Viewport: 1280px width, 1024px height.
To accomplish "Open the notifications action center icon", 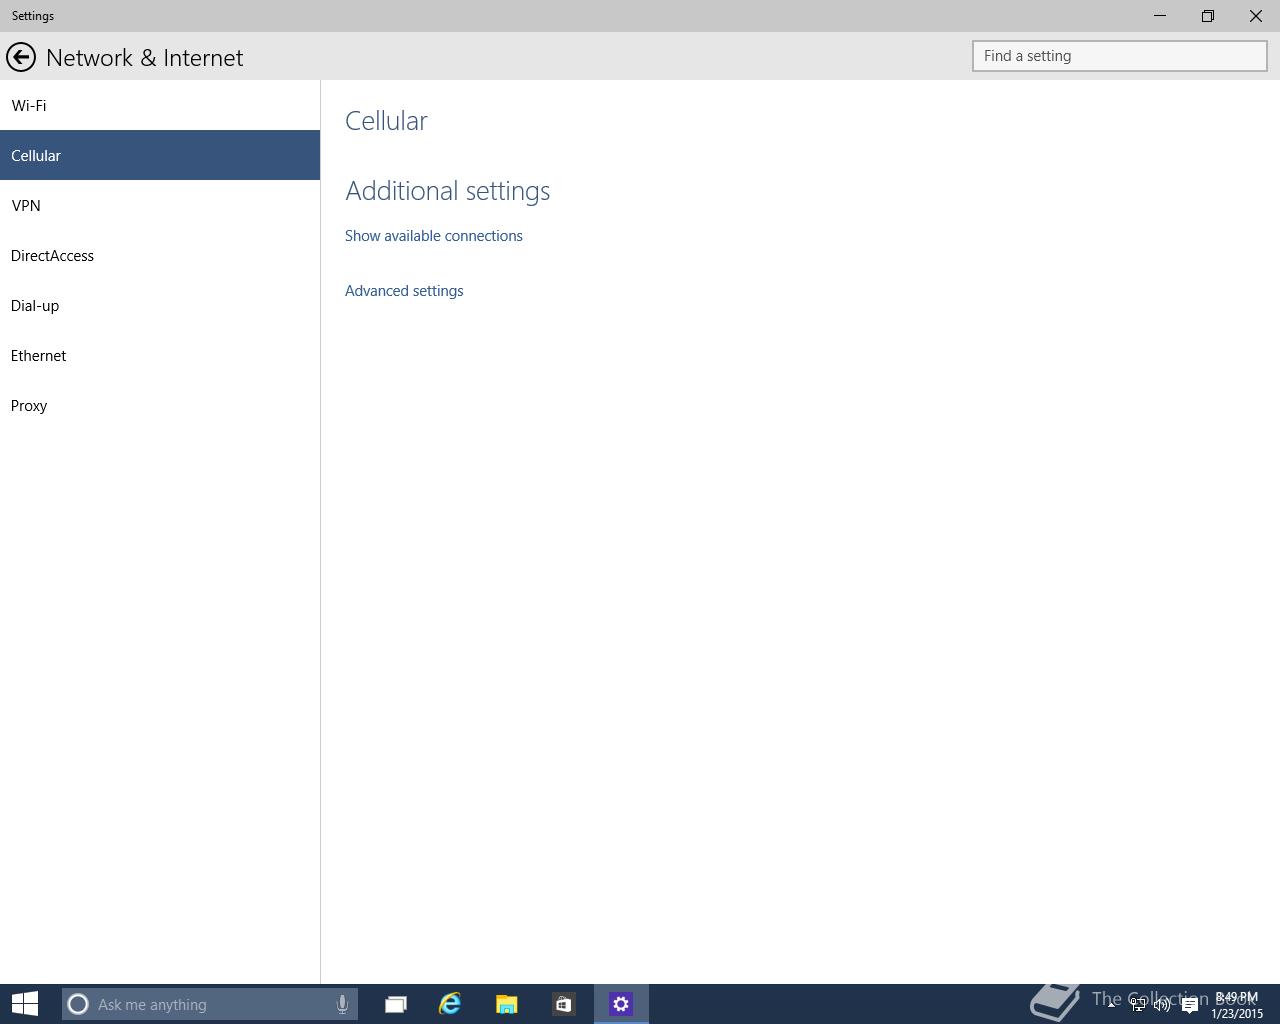I will click(1189, 1005).
